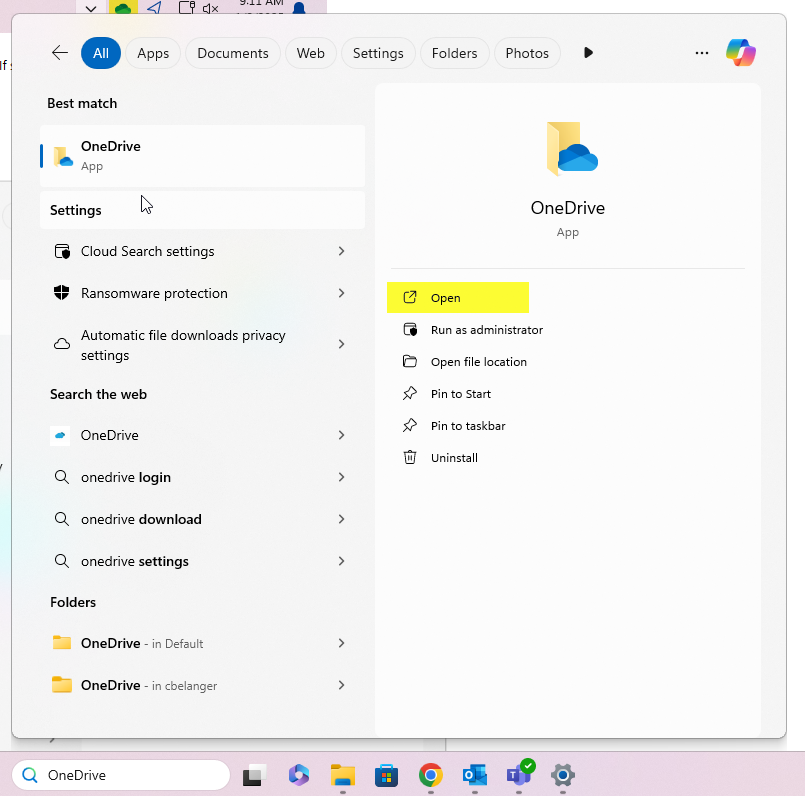Open Settings gear from the taskbar
The image size is (805, 796).
coord(563,775)
